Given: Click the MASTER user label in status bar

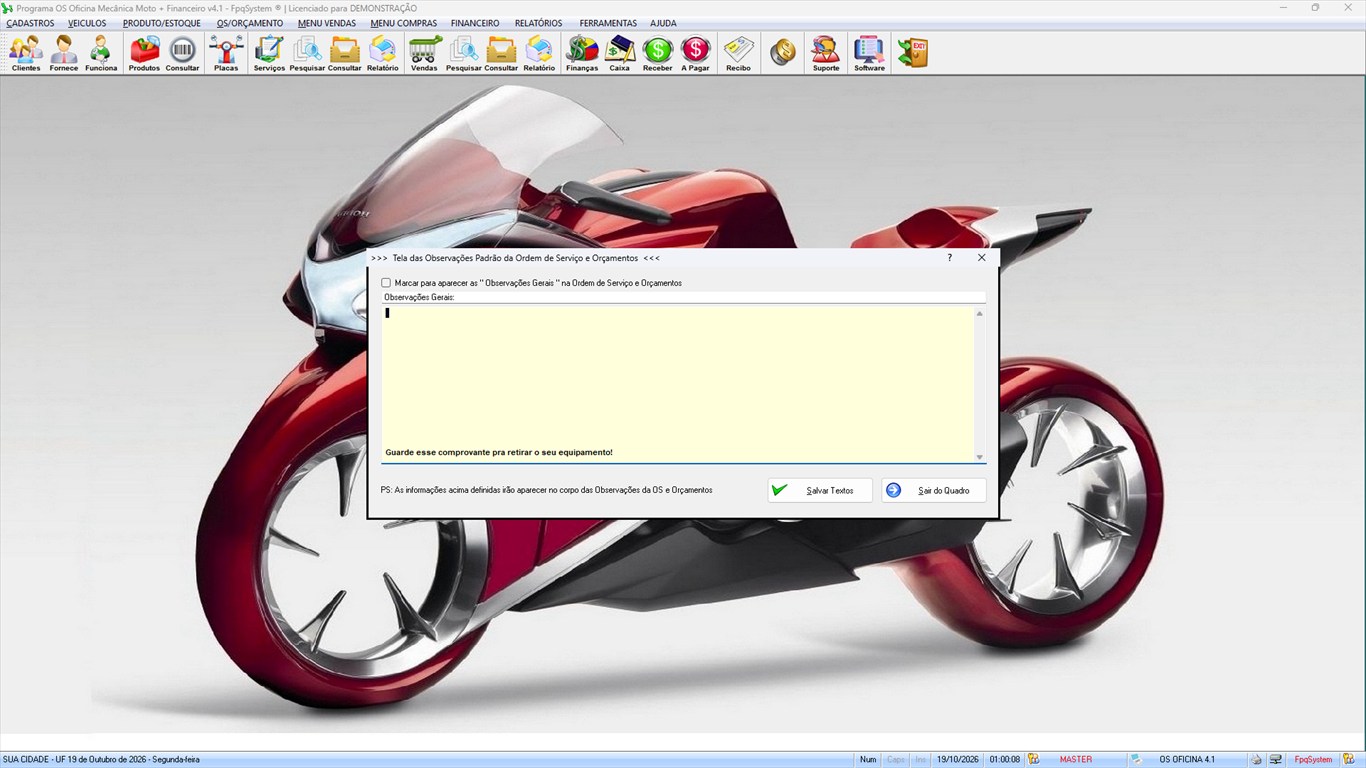Looking at the screenshot, I should (1076, 760).
